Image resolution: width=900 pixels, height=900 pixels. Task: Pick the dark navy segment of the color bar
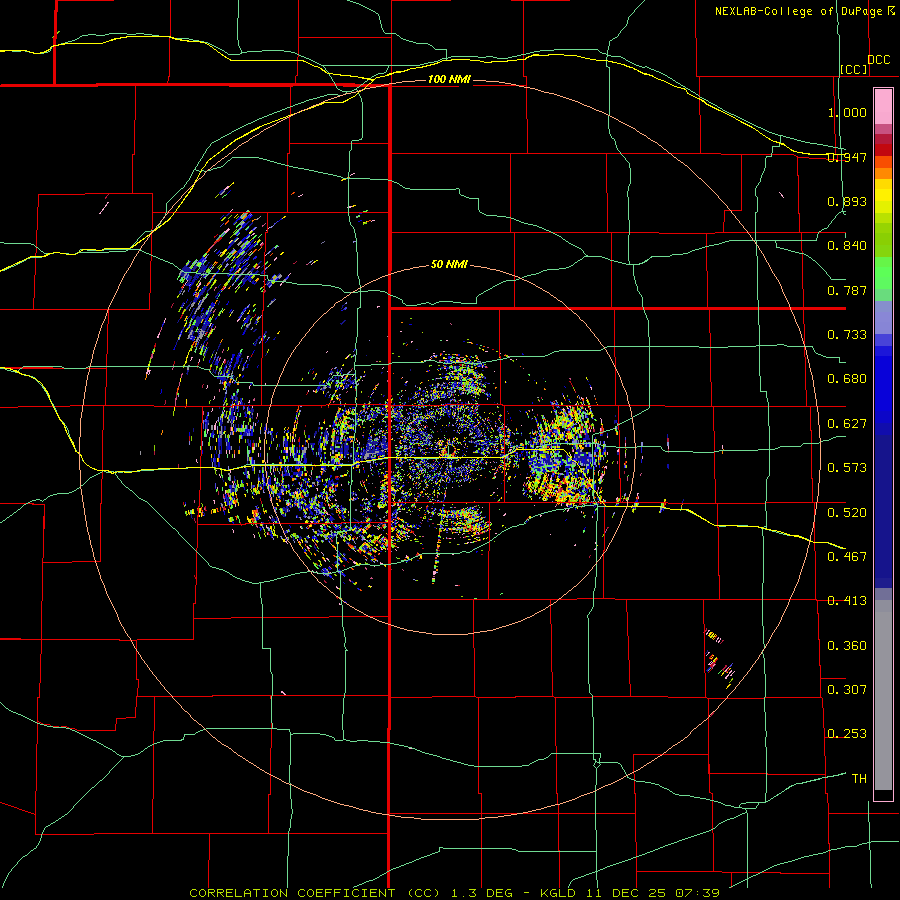tap(883, 511)
